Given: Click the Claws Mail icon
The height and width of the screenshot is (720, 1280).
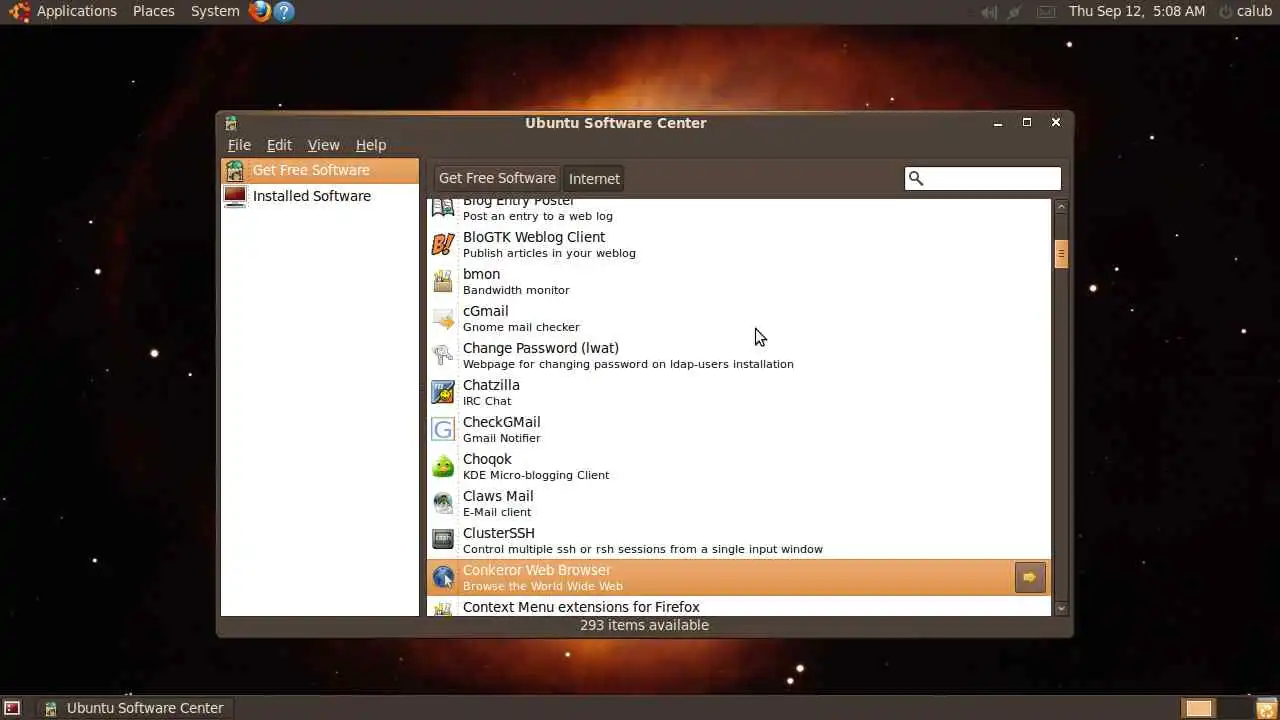Looking at the screenshot, I should point(443,503).
